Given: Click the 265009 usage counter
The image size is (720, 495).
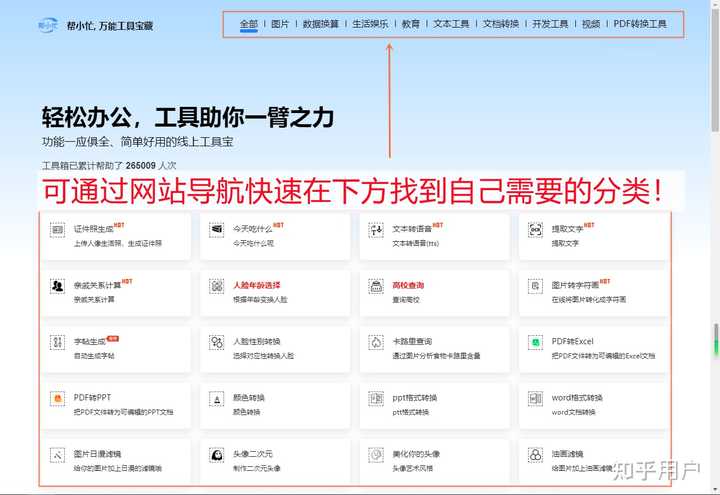Looking at the screenshot, I should click(x=141, y=165).
